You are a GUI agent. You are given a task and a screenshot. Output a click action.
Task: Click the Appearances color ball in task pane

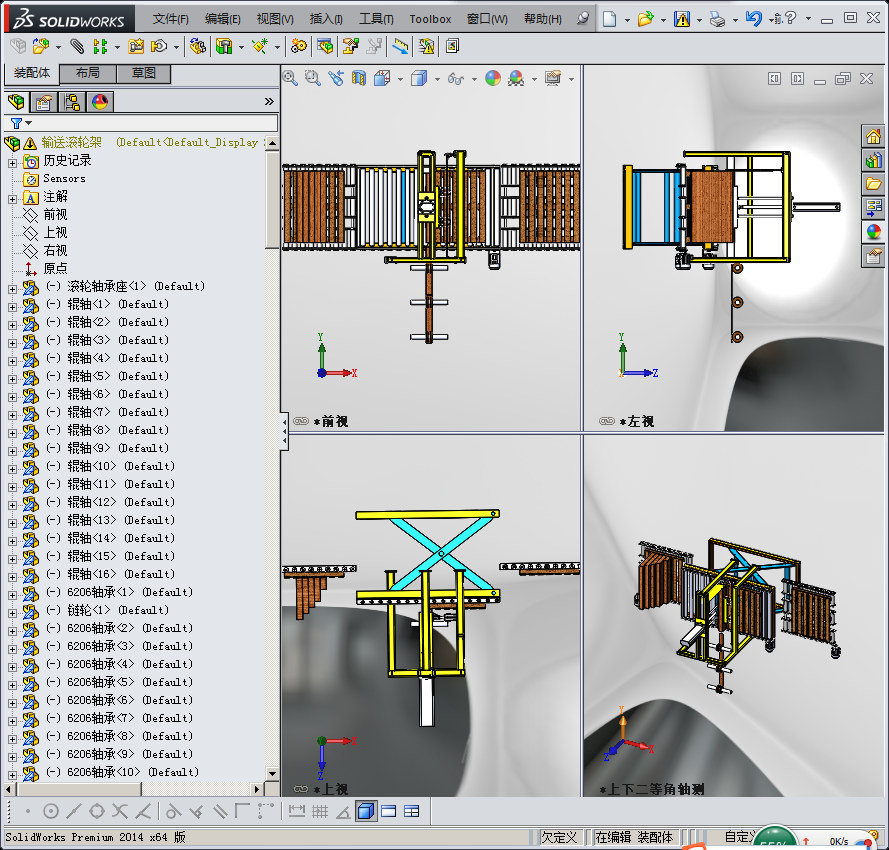(873, 232)
